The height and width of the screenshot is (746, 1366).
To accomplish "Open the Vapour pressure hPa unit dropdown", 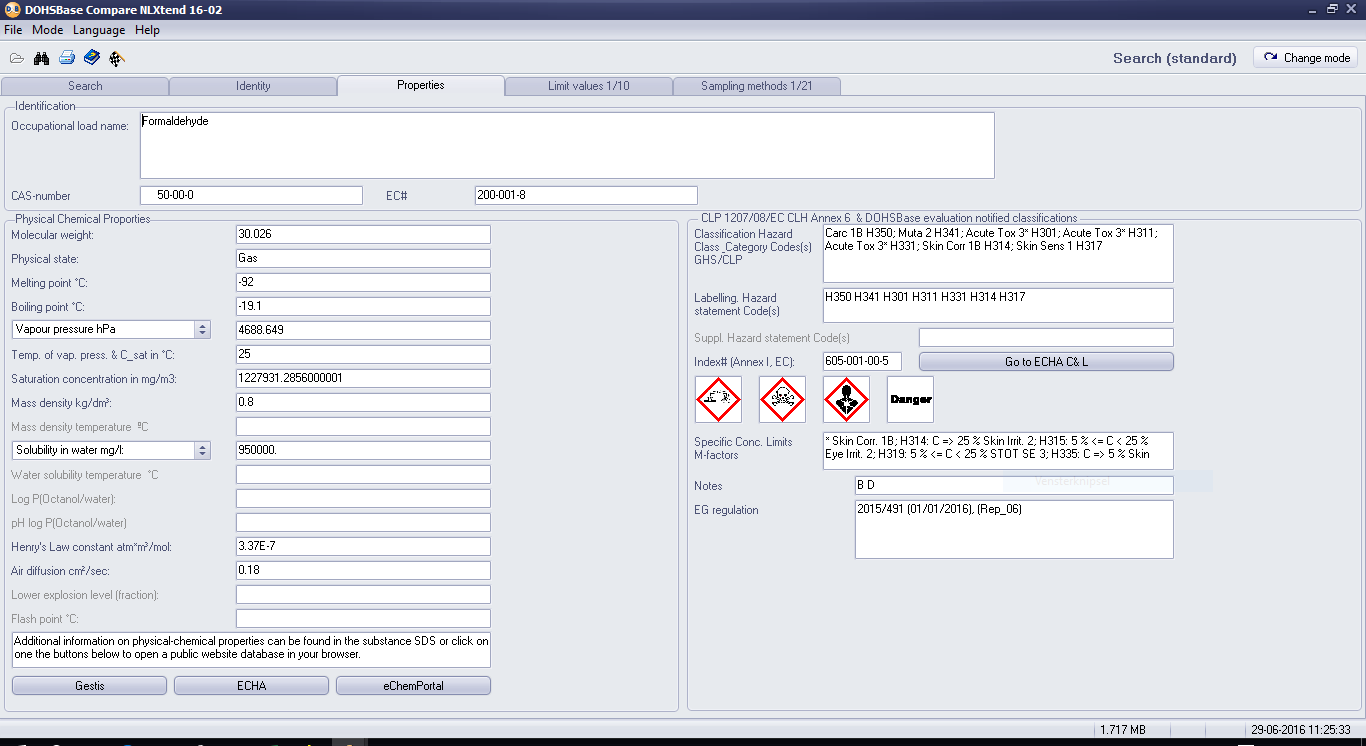I will tap(203, 330).
